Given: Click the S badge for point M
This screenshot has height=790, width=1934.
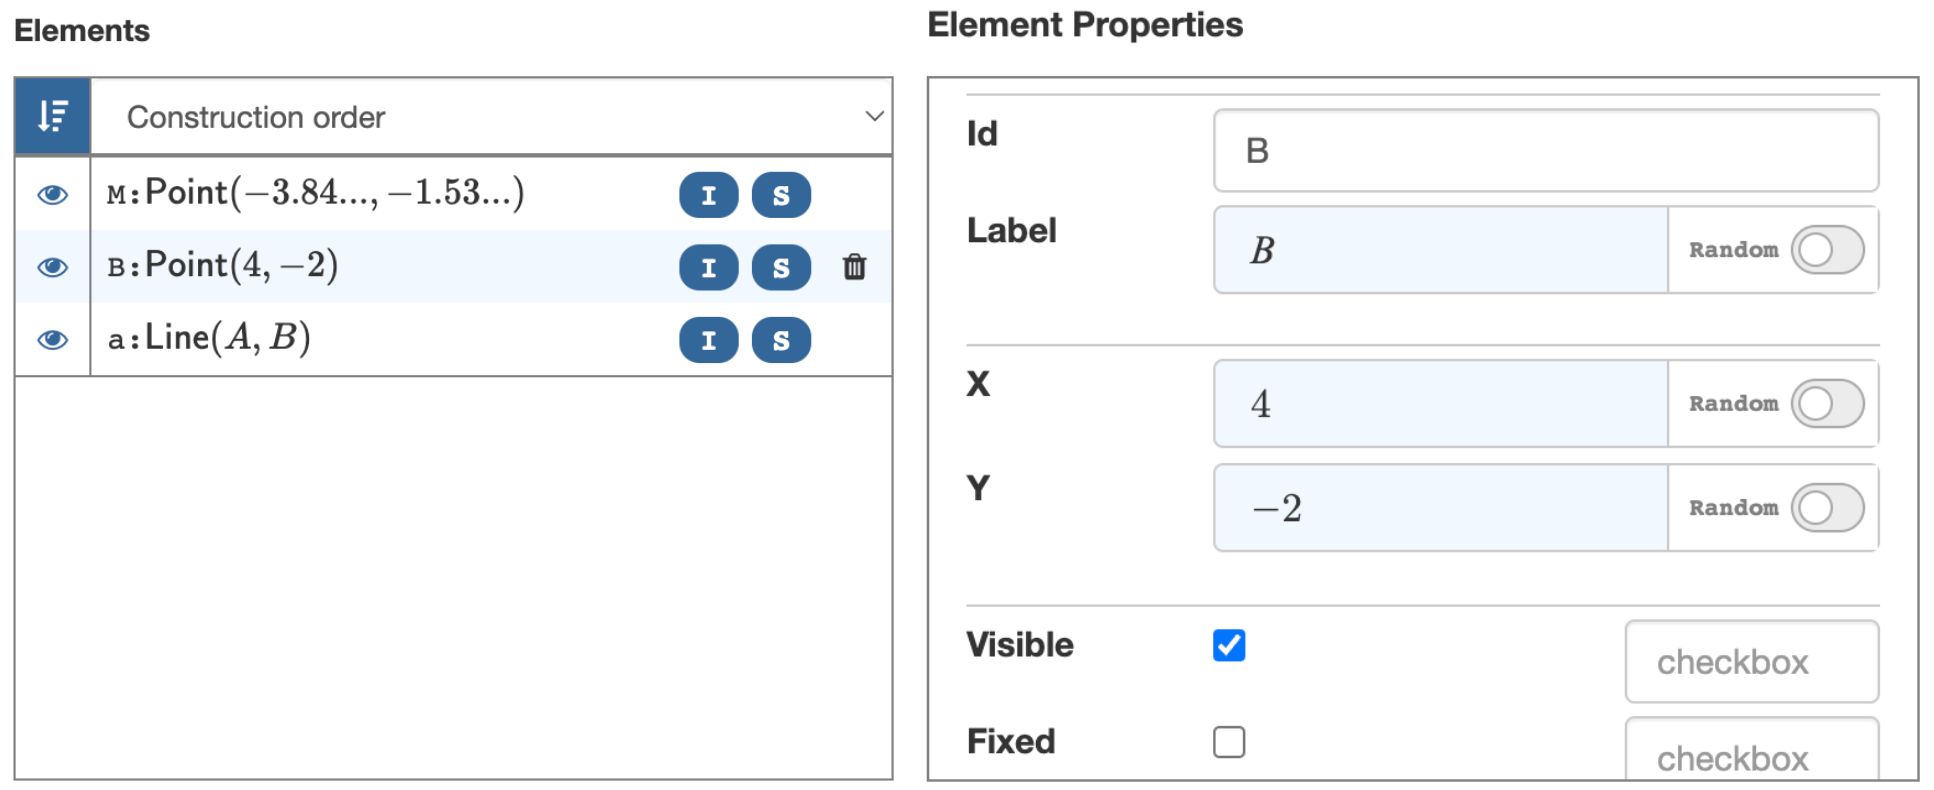Looking at the screenshot, I should 781,195.
